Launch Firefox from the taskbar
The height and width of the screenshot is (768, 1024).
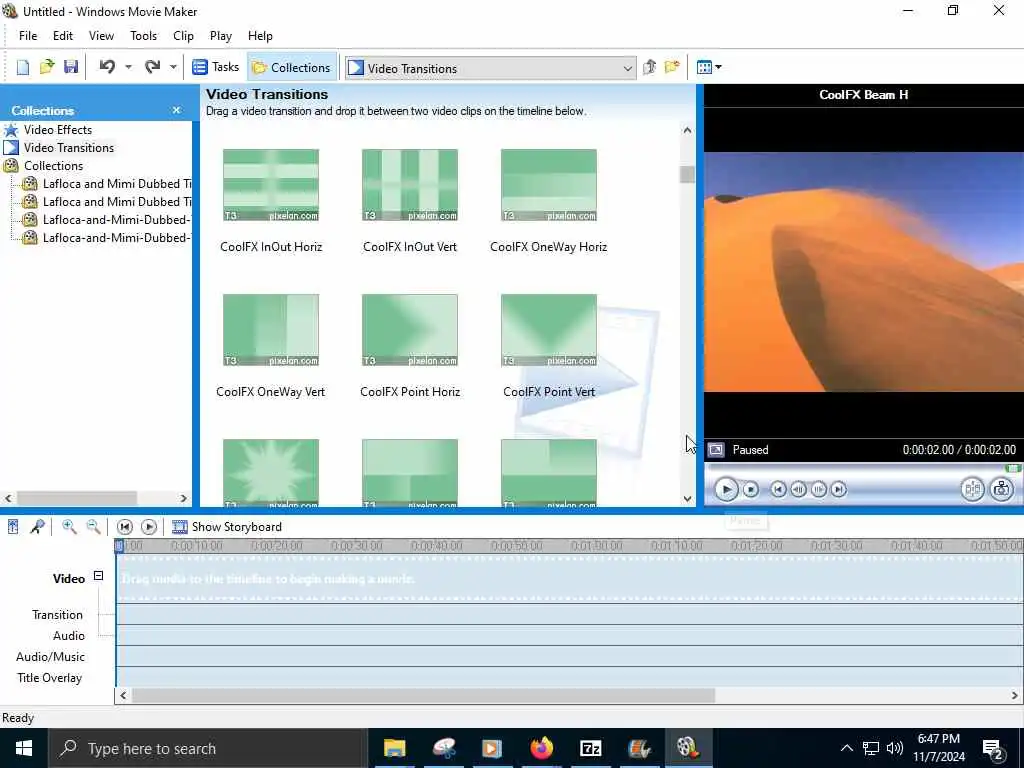pos(541,748)
